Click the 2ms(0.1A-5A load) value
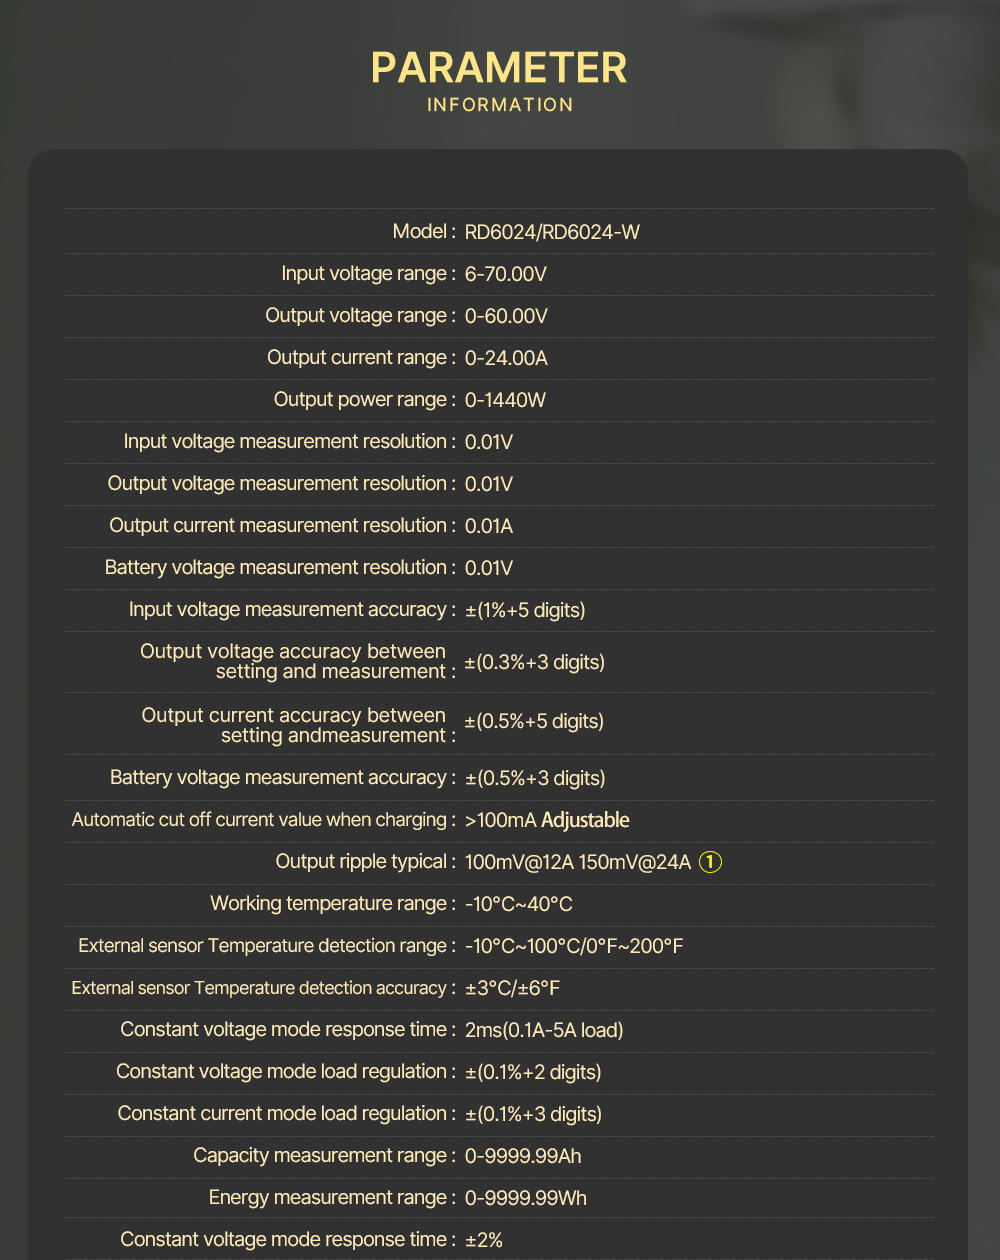Image resolution: width=1000 pixels, height=1260 pixels. pos(544,1030)
